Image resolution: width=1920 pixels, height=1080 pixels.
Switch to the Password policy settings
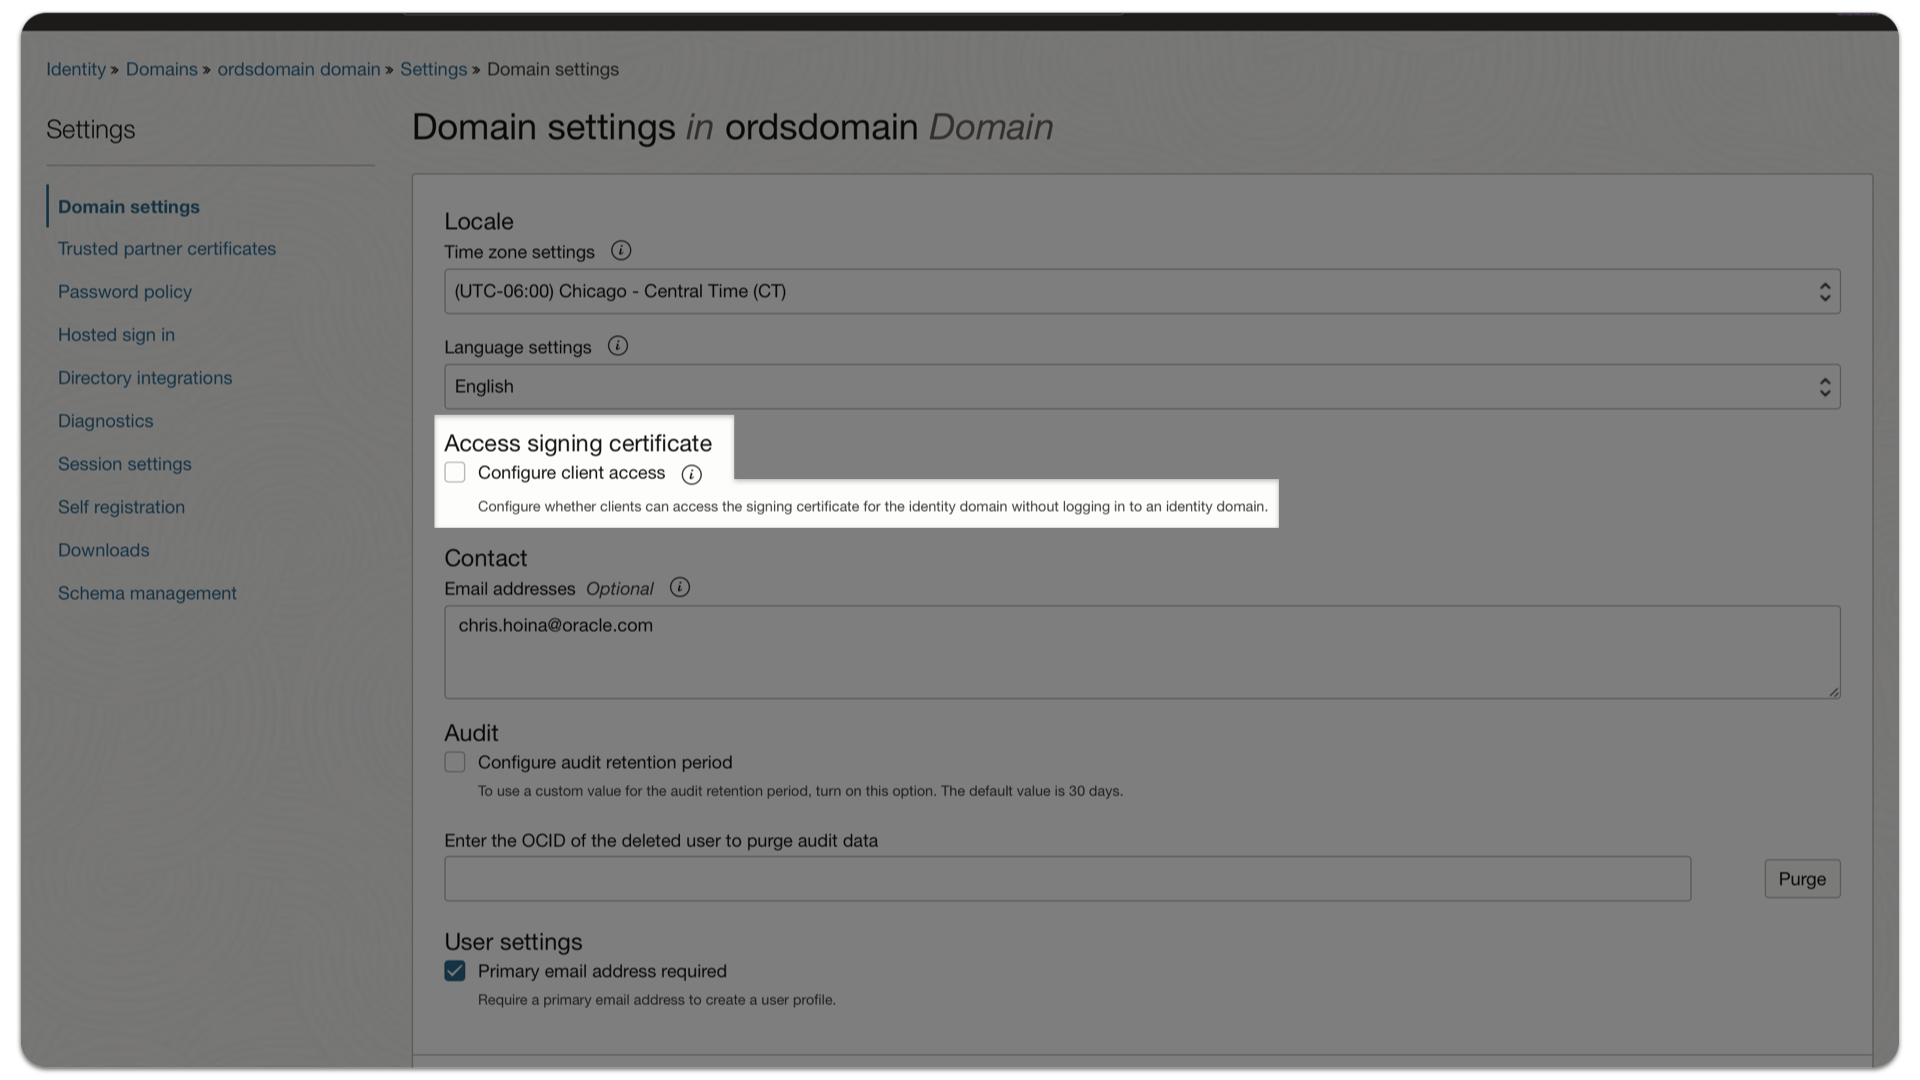[124, 291]
